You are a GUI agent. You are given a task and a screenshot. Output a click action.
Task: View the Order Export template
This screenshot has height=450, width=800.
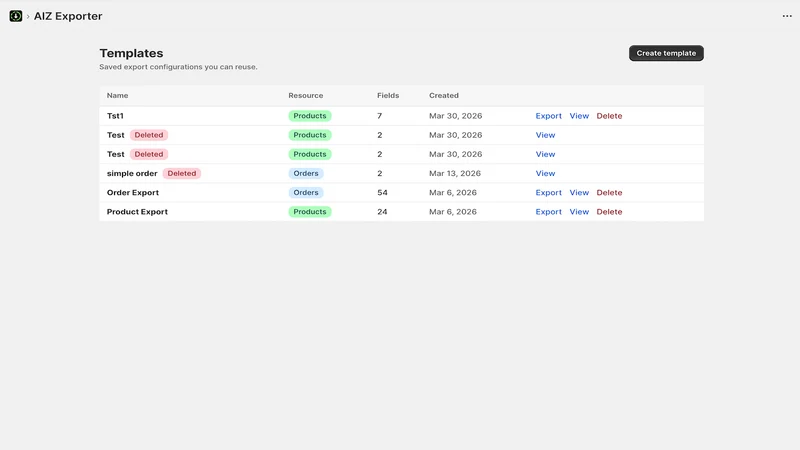pos(579,192)
